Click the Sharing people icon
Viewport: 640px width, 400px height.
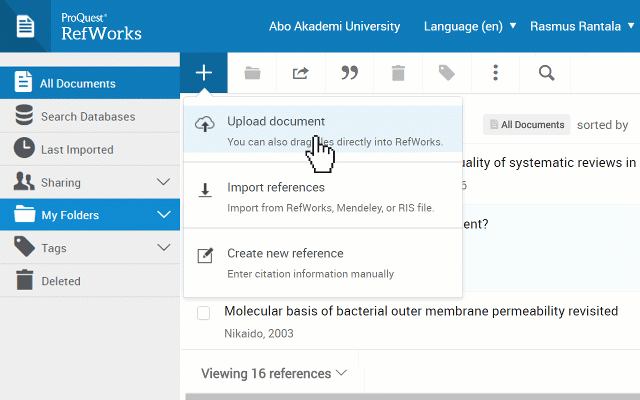pos(24,181)
